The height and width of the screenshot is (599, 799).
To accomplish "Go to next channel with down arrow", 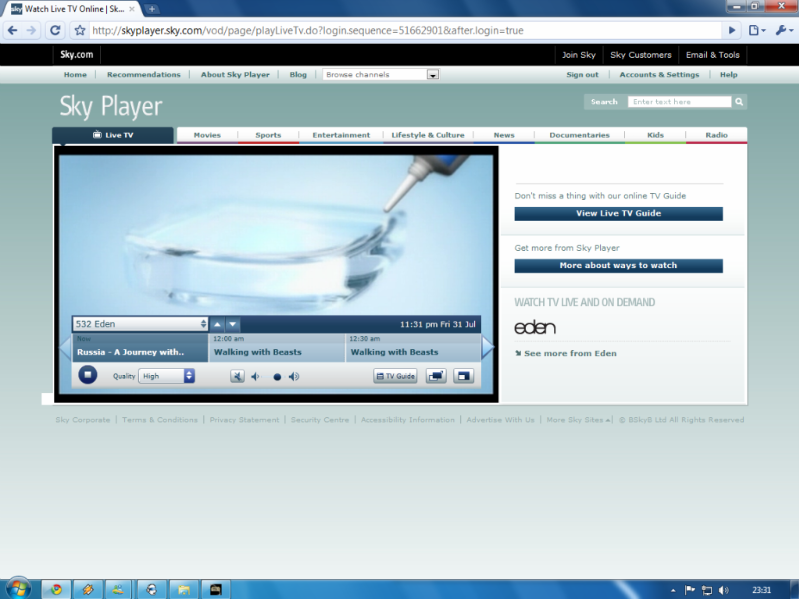I will 233,324.
